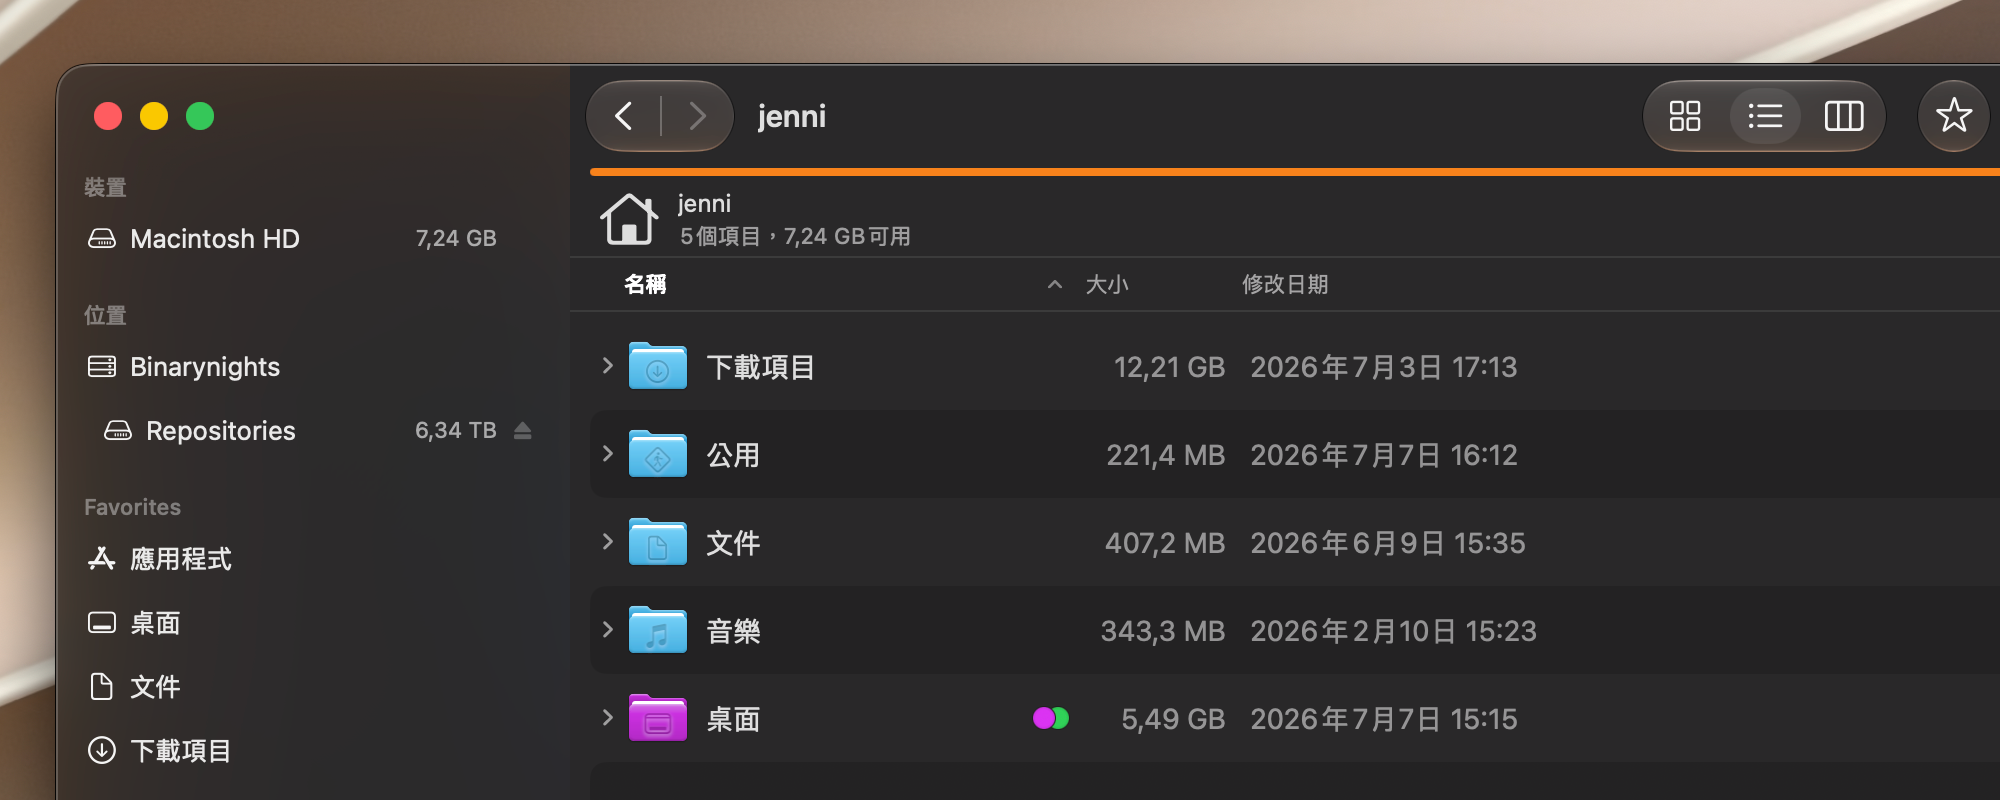The height and width of the screenshot is (800, 2000).
Task: Sort by the 名稱 column header
Action: (645, 285)
